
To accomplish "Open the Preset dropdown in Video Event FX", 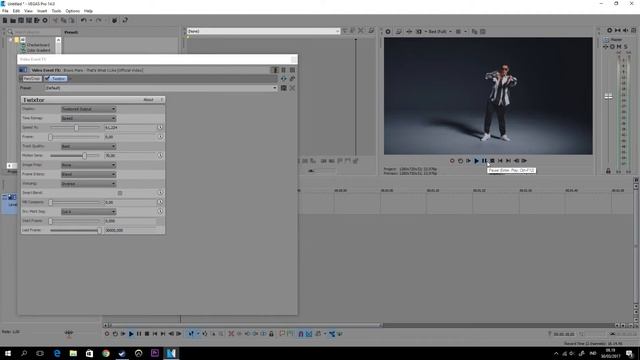I will click(x=161, y=88).
